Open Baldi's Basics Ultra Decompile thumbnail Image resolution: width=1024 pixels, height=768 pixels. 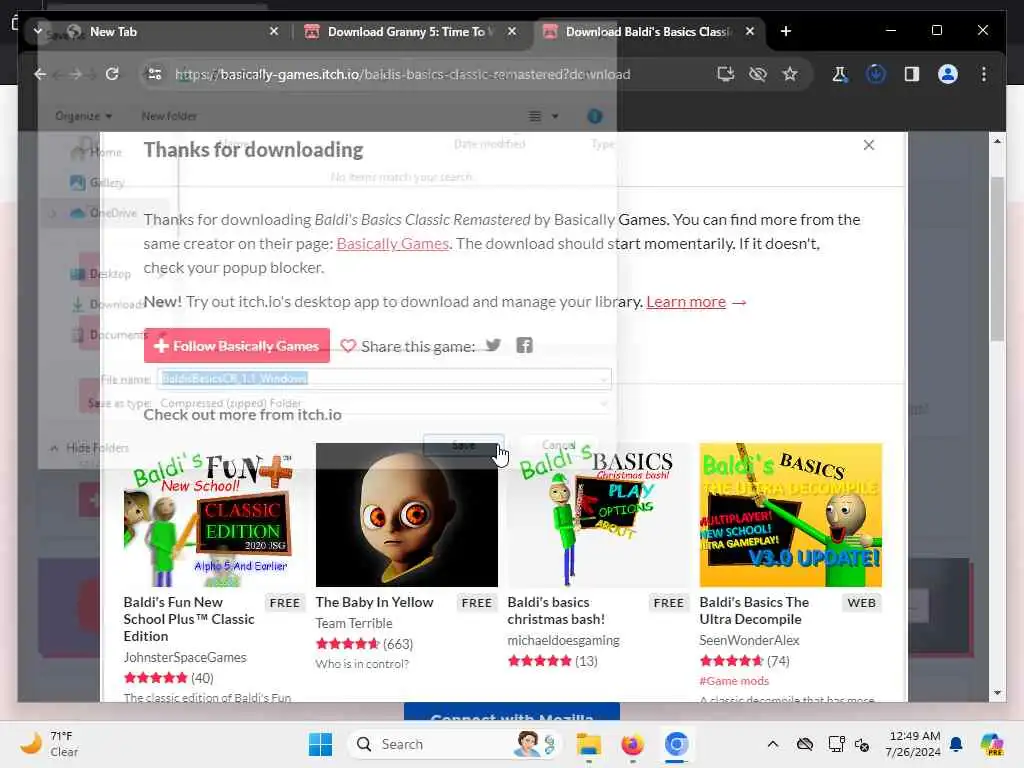click(x=790, y=515)
